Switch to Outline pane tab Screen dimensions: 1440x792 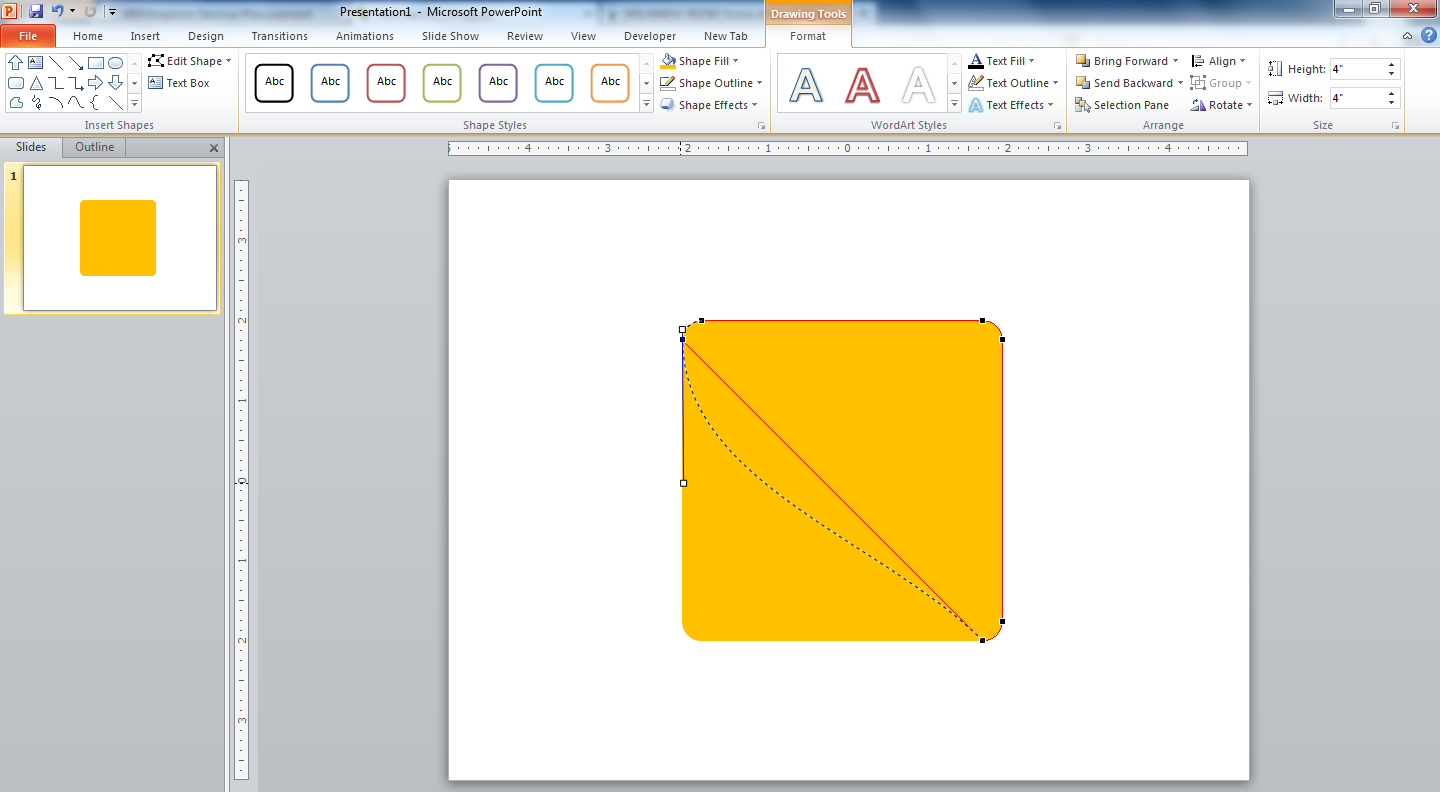[x=94, y=147]
